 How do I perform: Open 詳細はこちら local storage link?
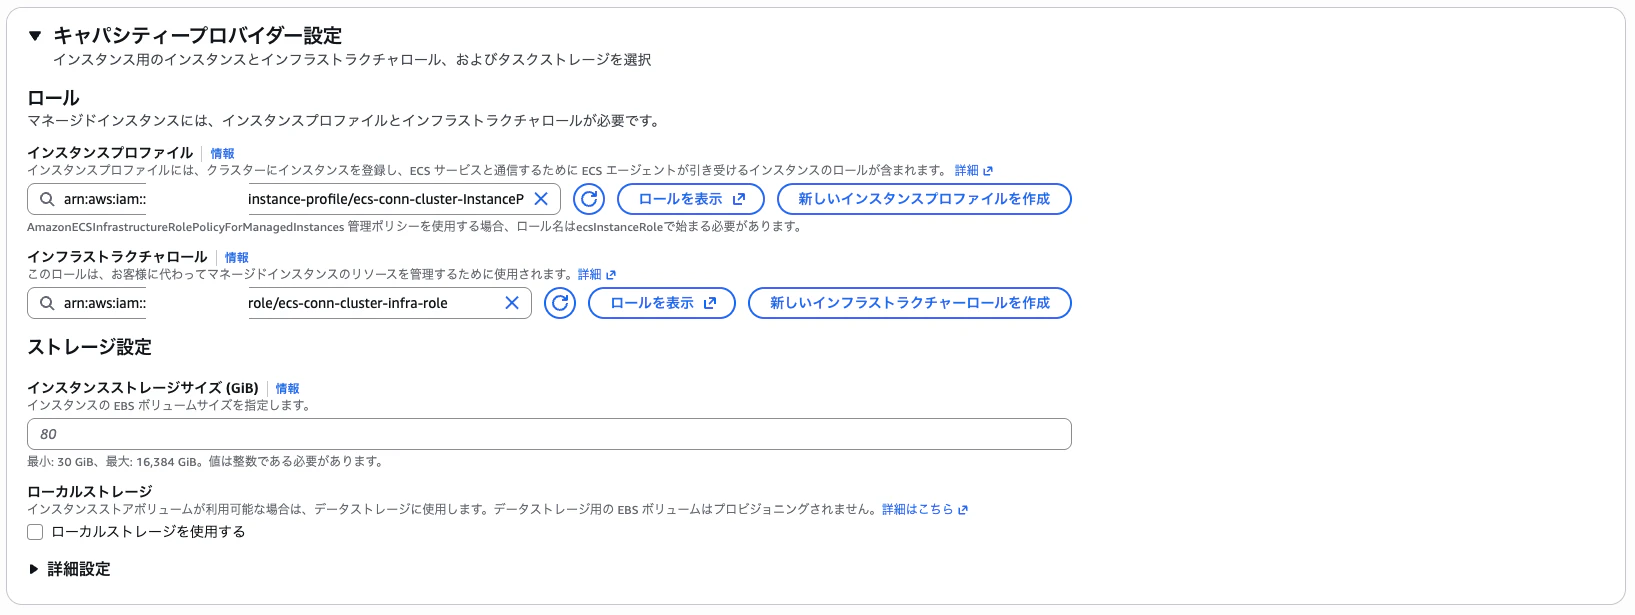click(x=925, y=509)
